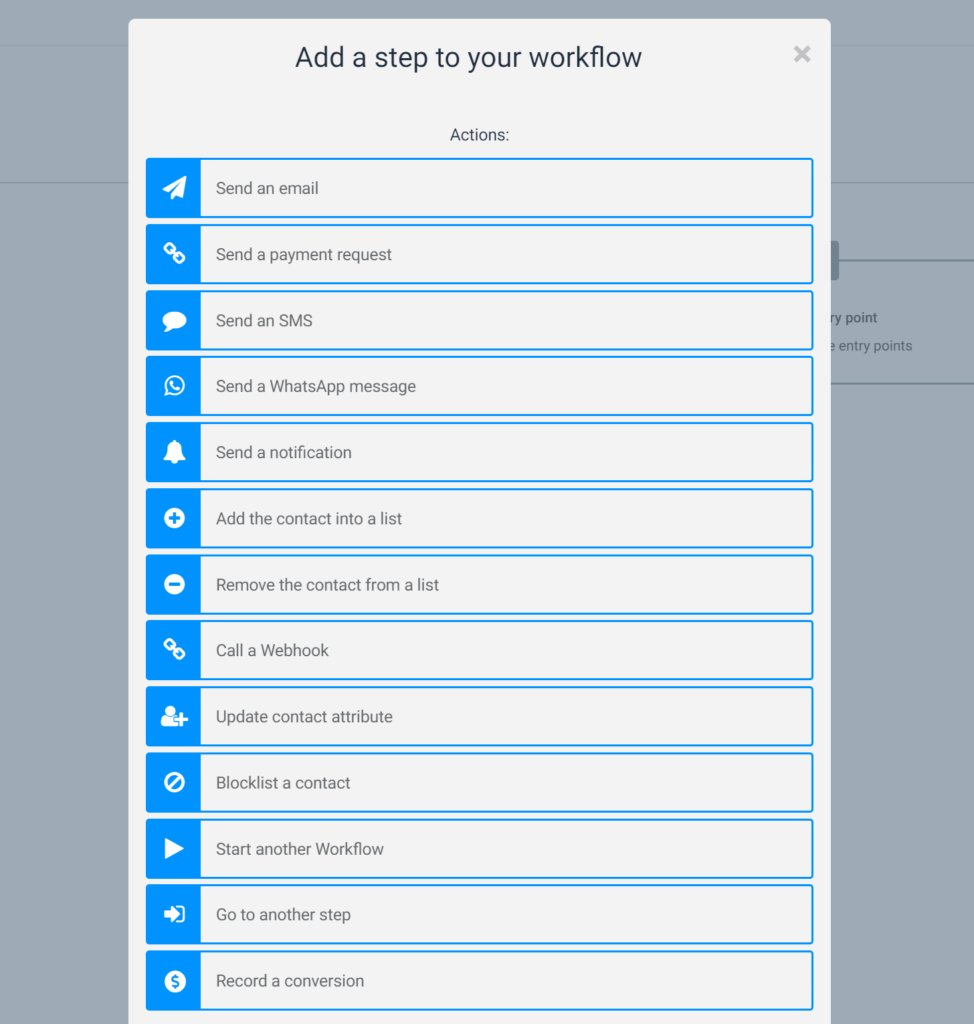
Task: Choose Start another Workflow option
Action: coord(300,849)
